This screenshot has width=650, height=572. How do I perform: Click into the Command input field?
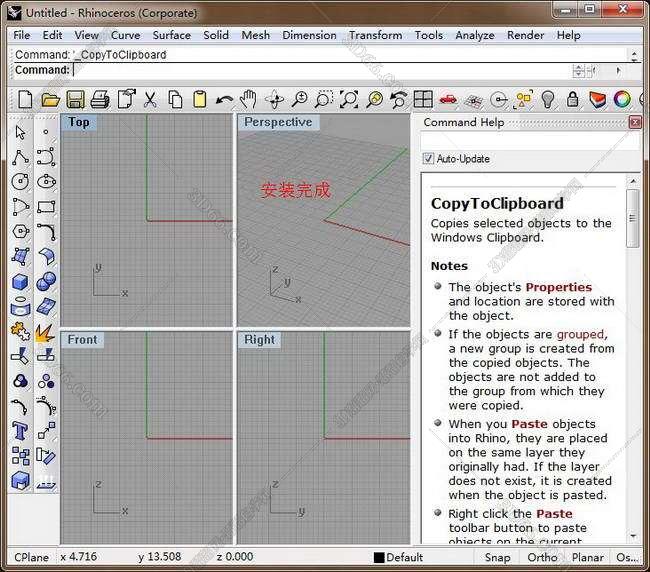pos(321,70)
